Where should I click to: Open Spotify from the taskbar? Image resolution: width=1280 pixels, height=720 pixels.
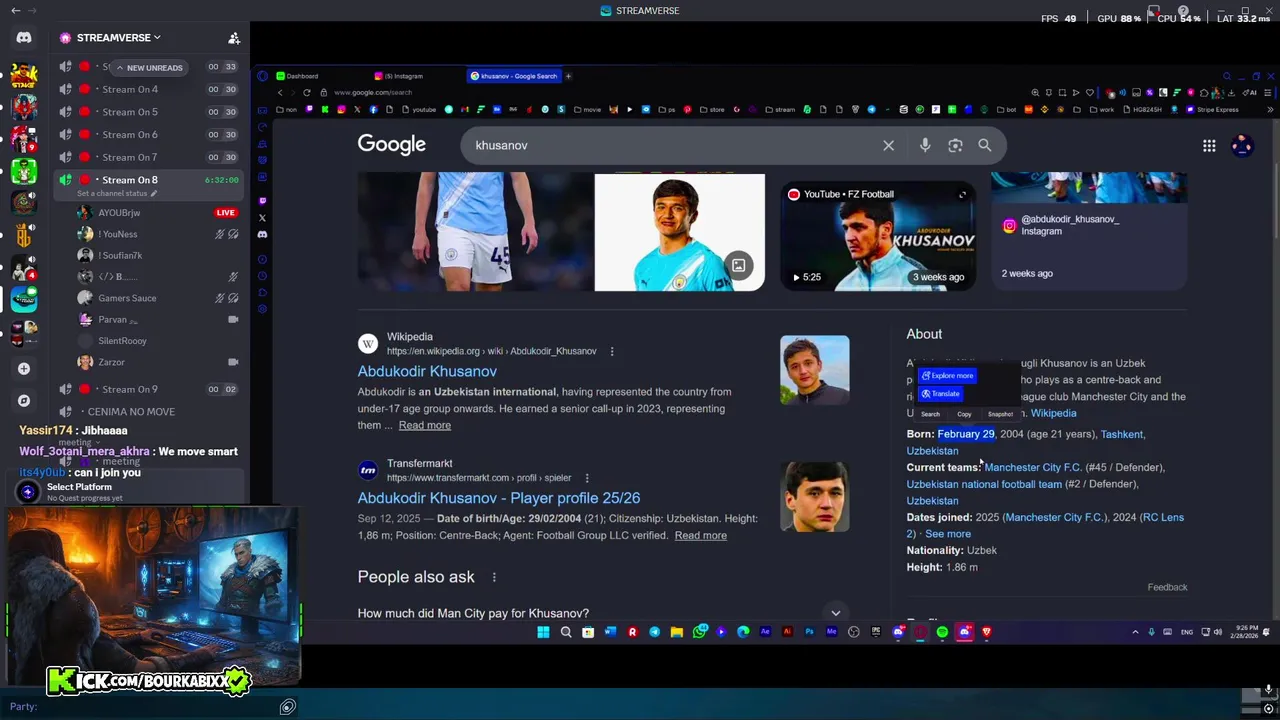(x=942, y=632)
